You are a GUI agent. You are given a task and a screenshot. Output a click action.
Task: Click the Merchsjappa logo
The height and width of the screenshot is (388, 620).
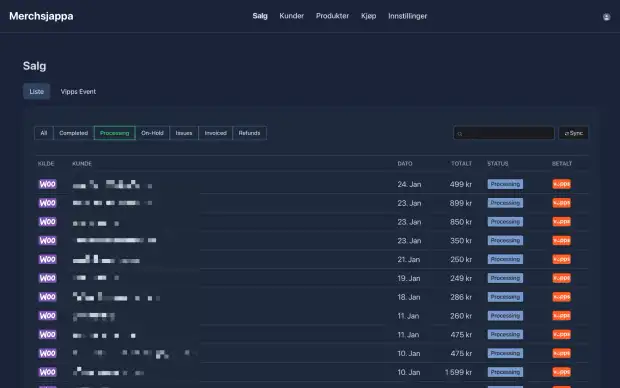click(x=41, y=16)
